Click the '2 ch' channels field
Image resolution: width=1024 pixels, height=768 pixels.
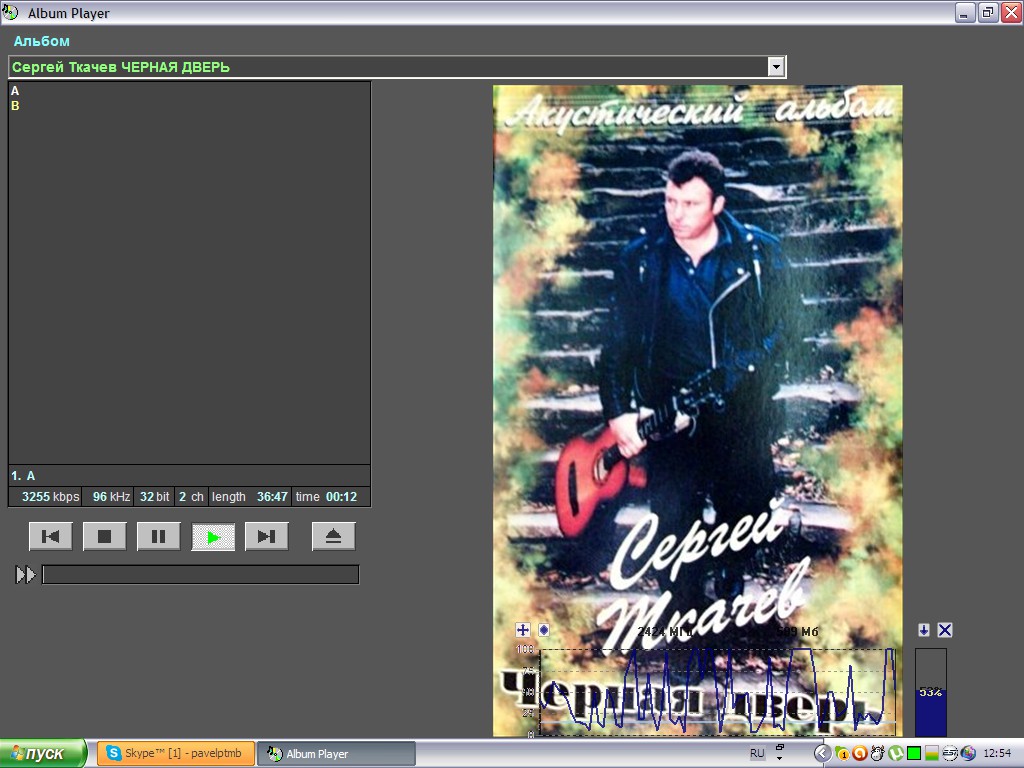point(191,497)
